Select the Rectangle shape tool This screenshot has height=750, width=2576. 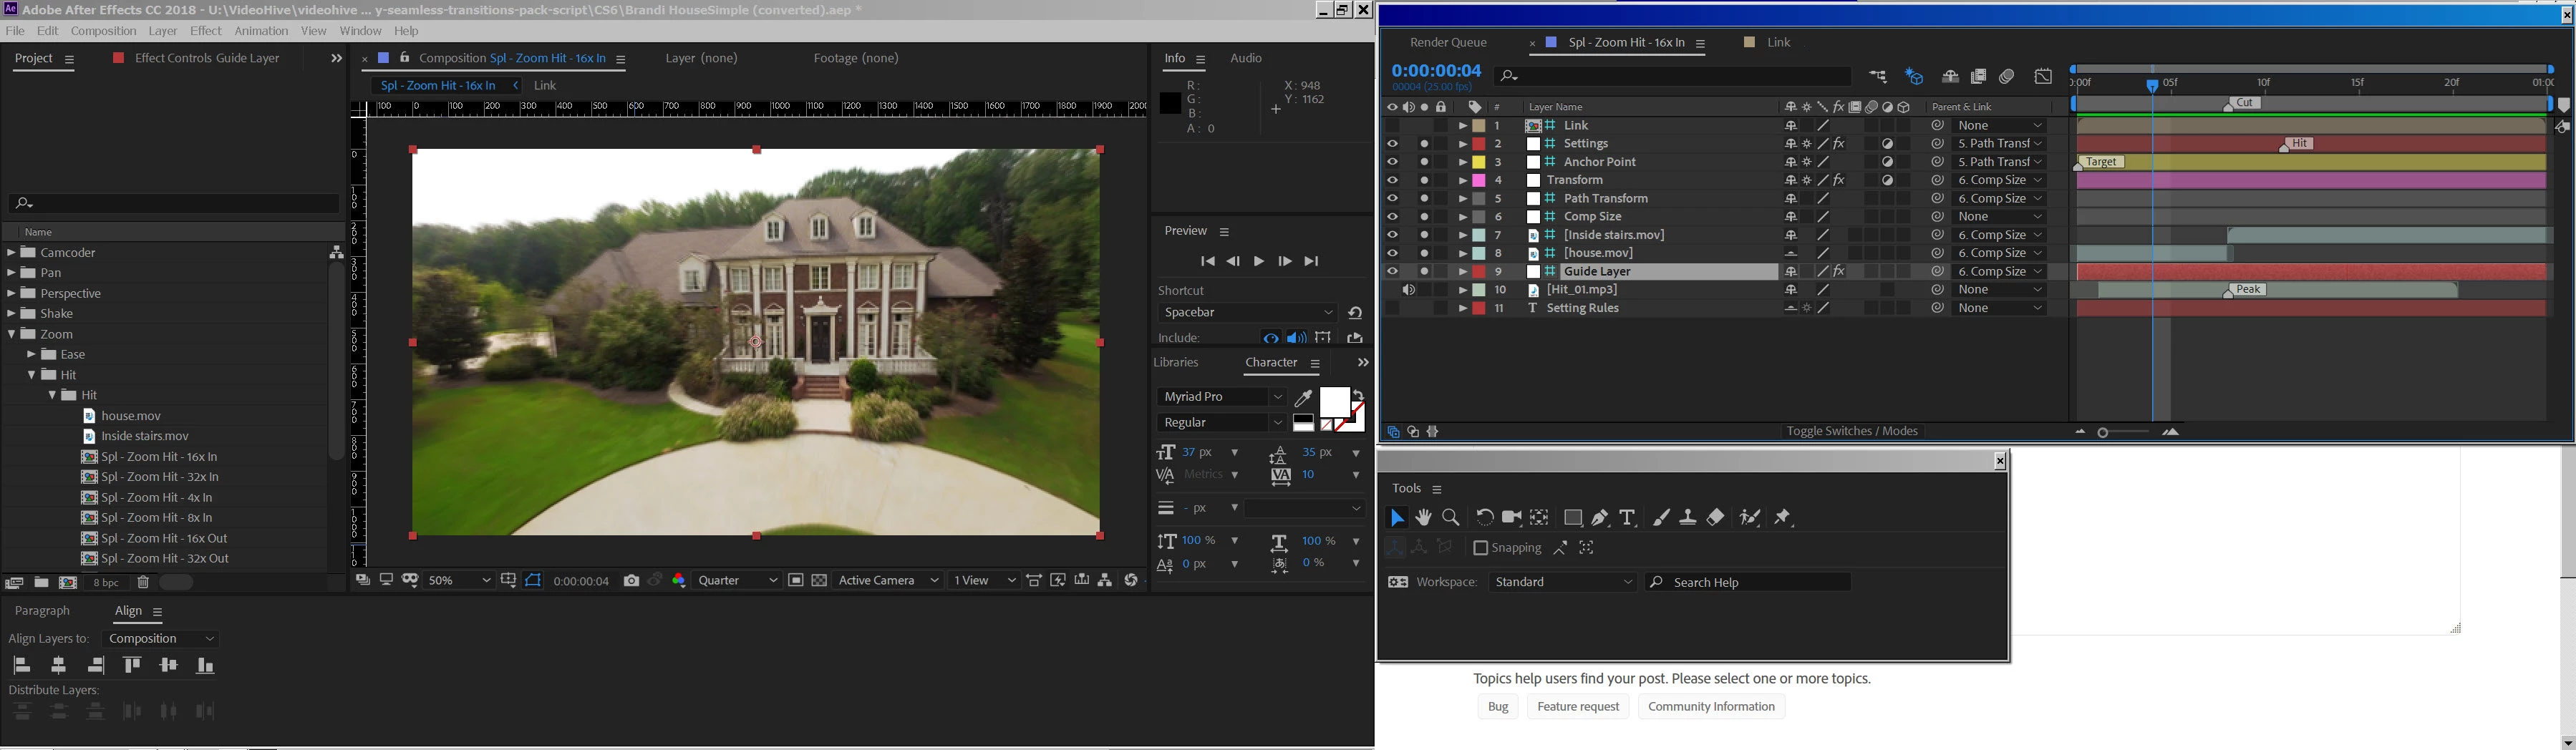pyautogui.click(x=1573, y=518)
